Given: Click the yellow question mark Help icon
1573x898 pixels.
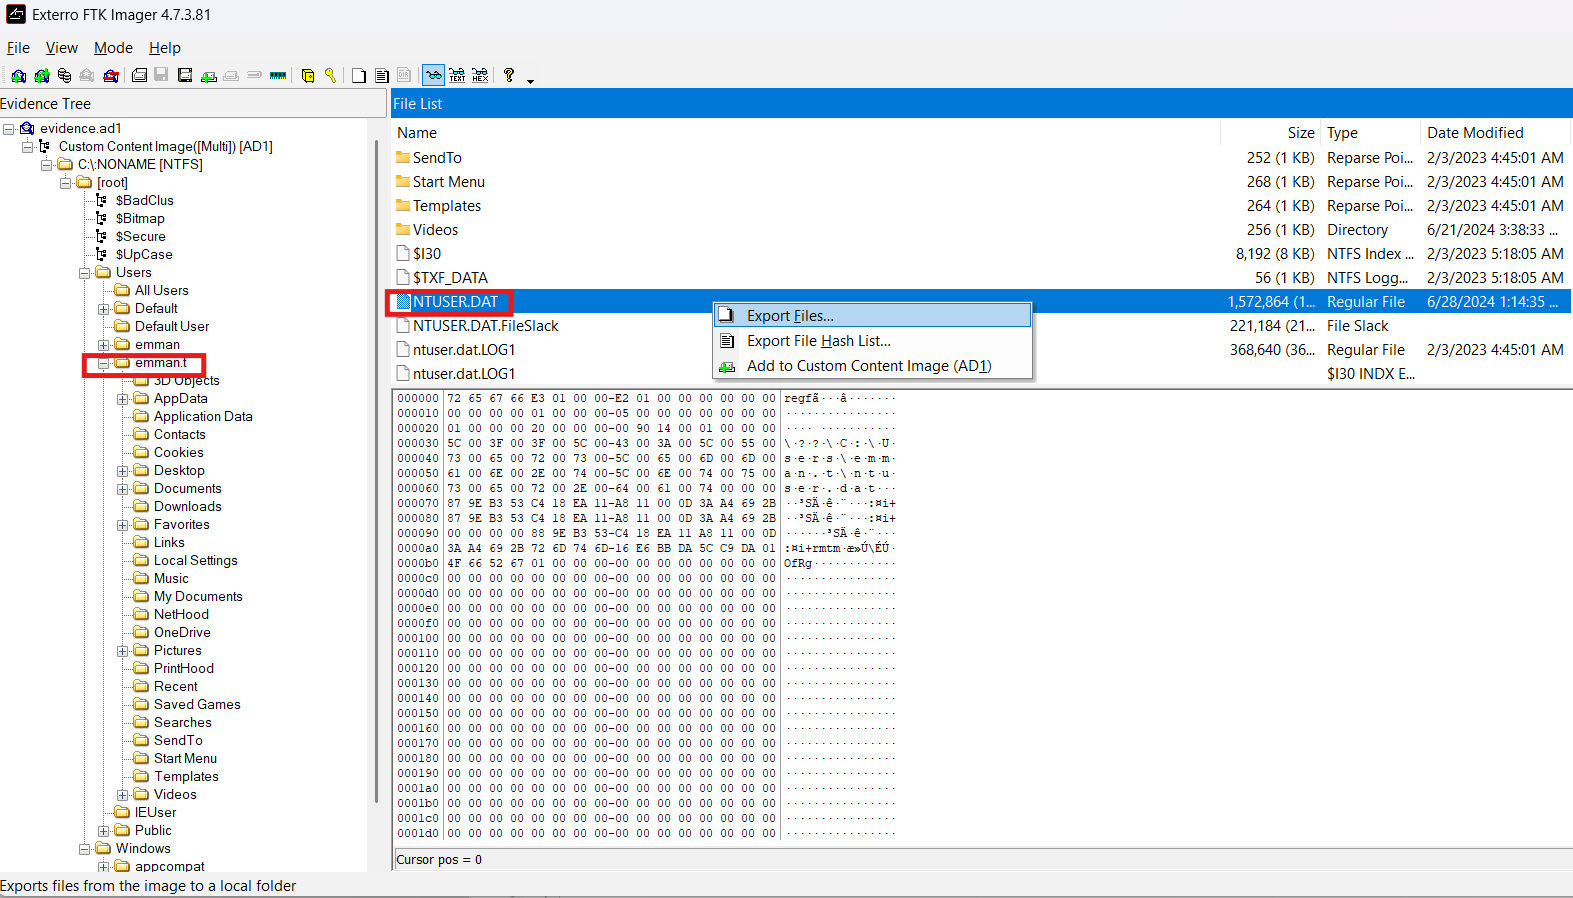Looking at the screenshot, I should [509, 75].
